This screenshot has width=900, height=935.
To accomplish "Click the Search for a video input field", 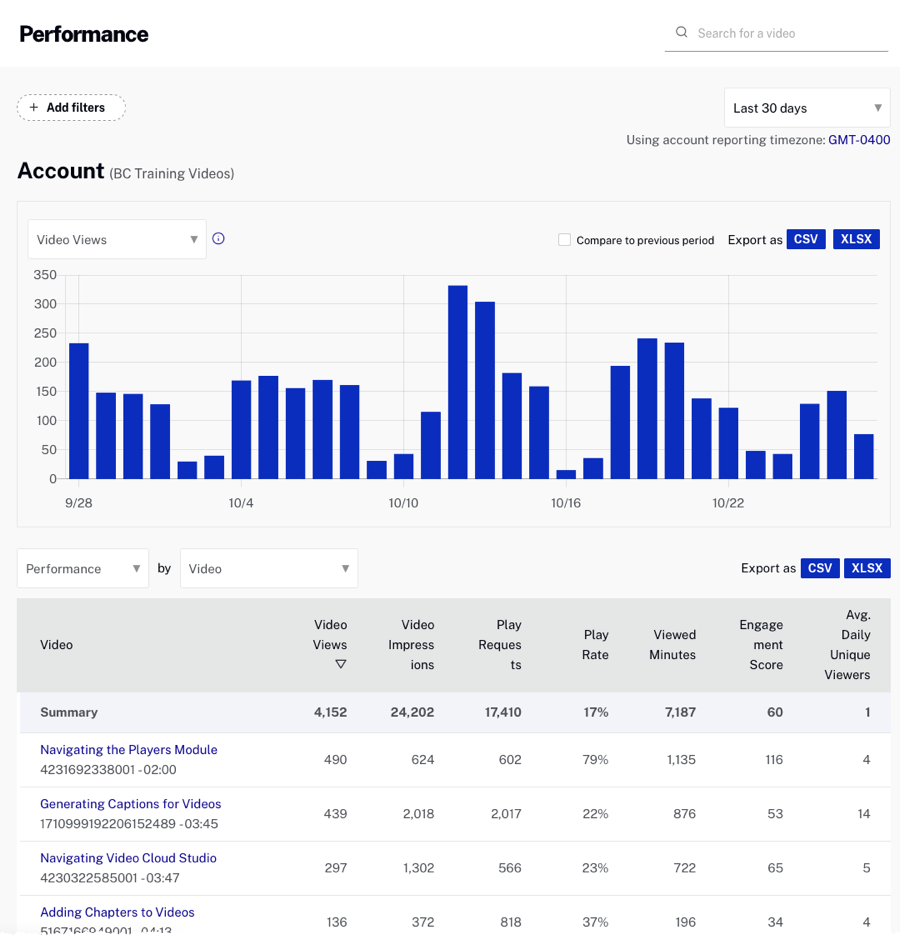I will pos(780,32).
